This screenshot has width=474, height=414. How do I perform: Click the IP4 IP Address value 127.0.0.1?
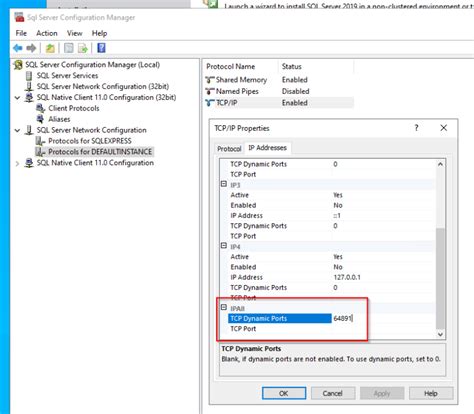click(x=347, y=277)
